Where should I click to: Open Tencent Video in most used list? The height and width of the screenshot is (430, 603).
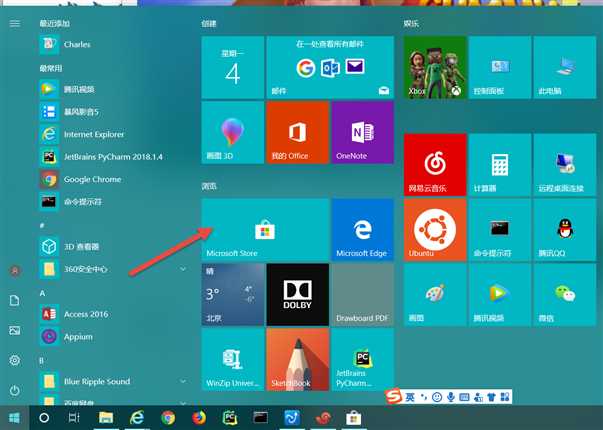click(113, 89)
